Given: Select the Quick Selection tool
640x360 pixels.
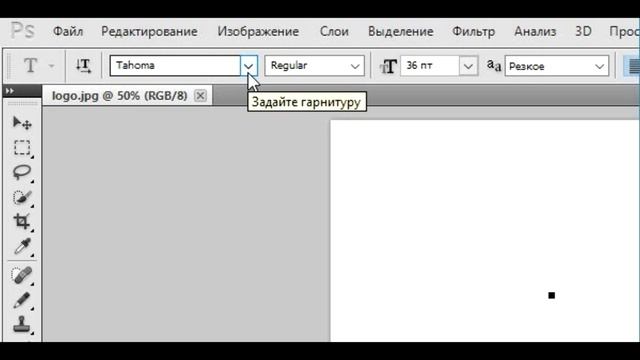Looking at the screenshot, I should pos(22,198).
